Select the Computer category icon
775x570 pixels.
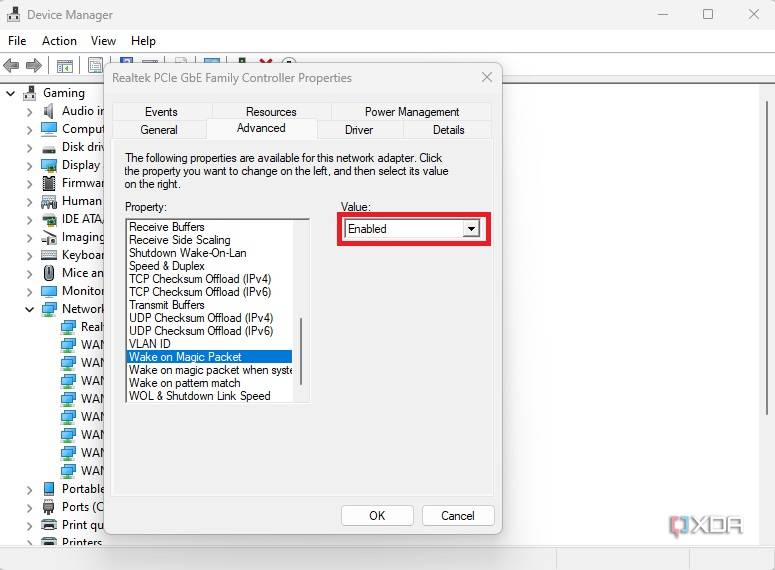point(49,129)
